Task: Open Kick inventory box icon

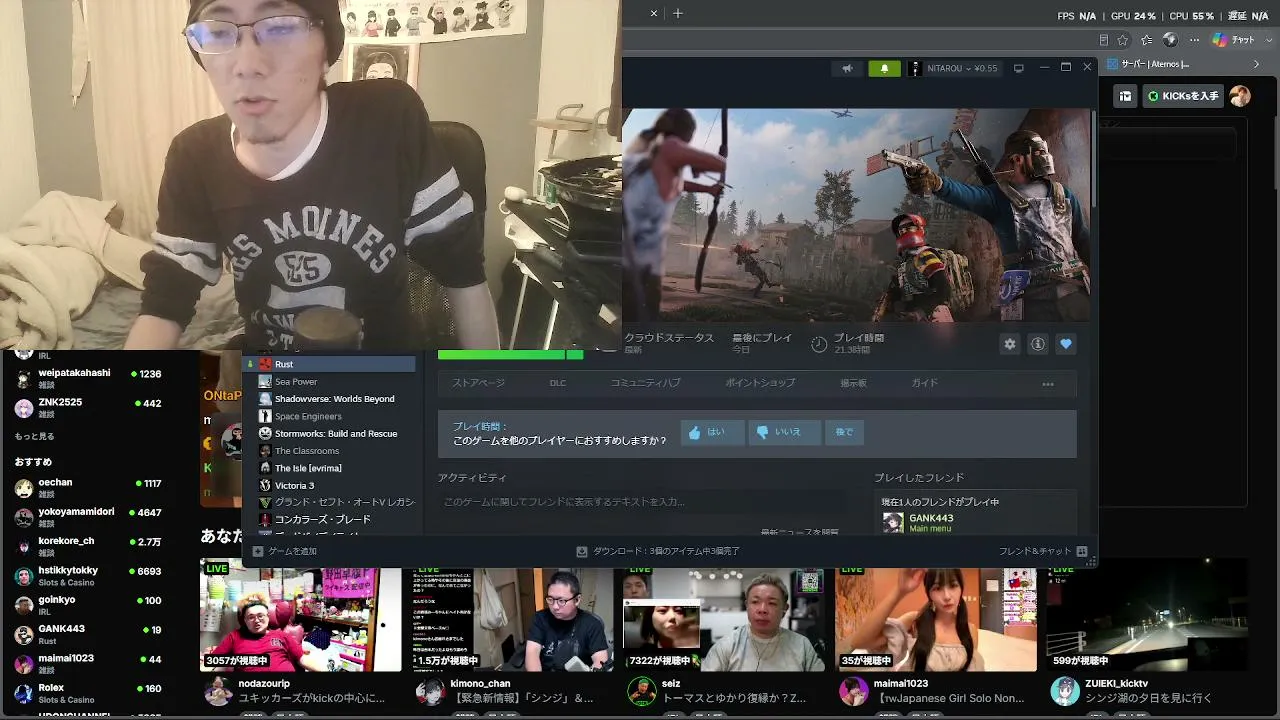Action: pos(1125,96)
